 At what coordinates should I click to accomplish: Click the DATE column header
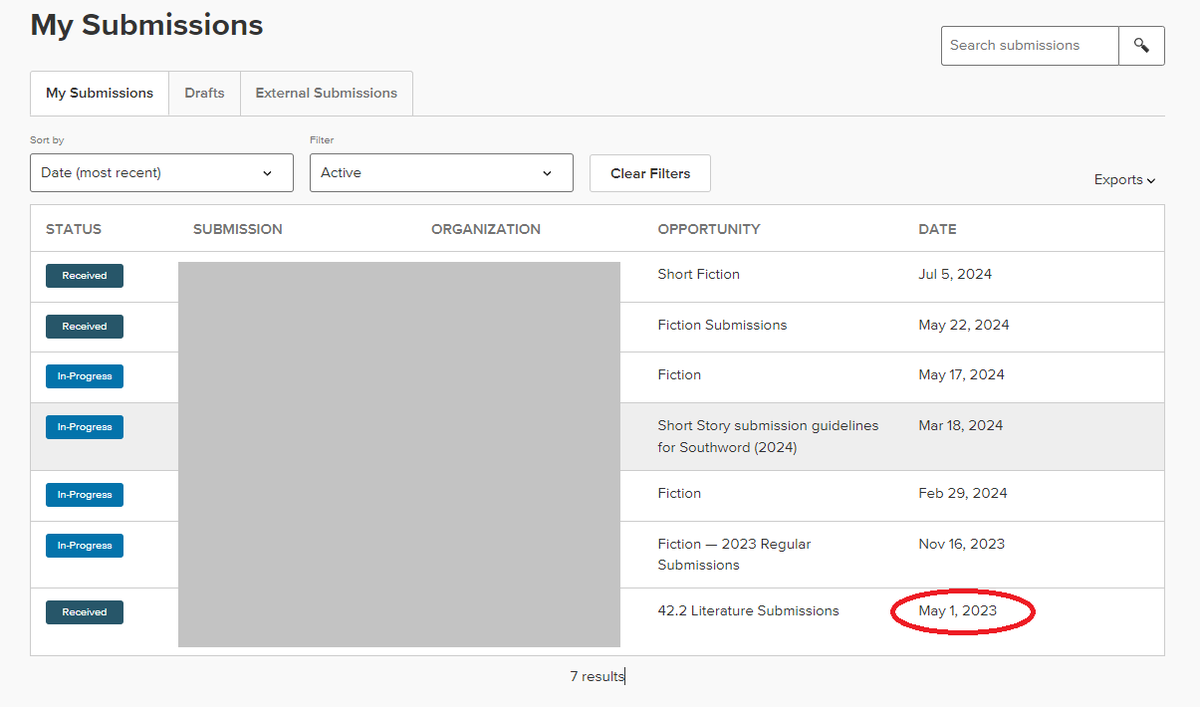[937, 228]
